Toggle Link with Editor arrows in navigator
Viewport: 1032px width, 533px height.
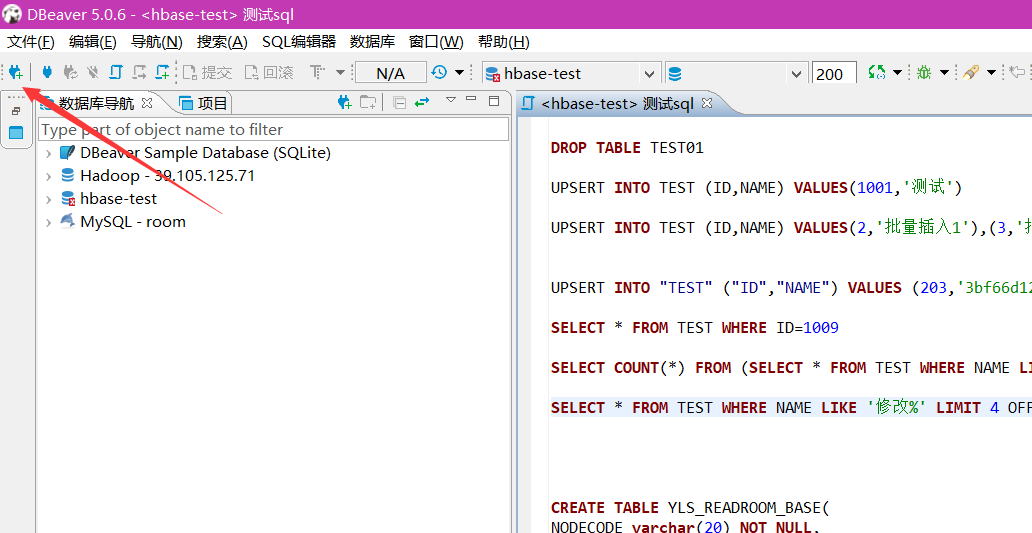click(x=422, y=102)
